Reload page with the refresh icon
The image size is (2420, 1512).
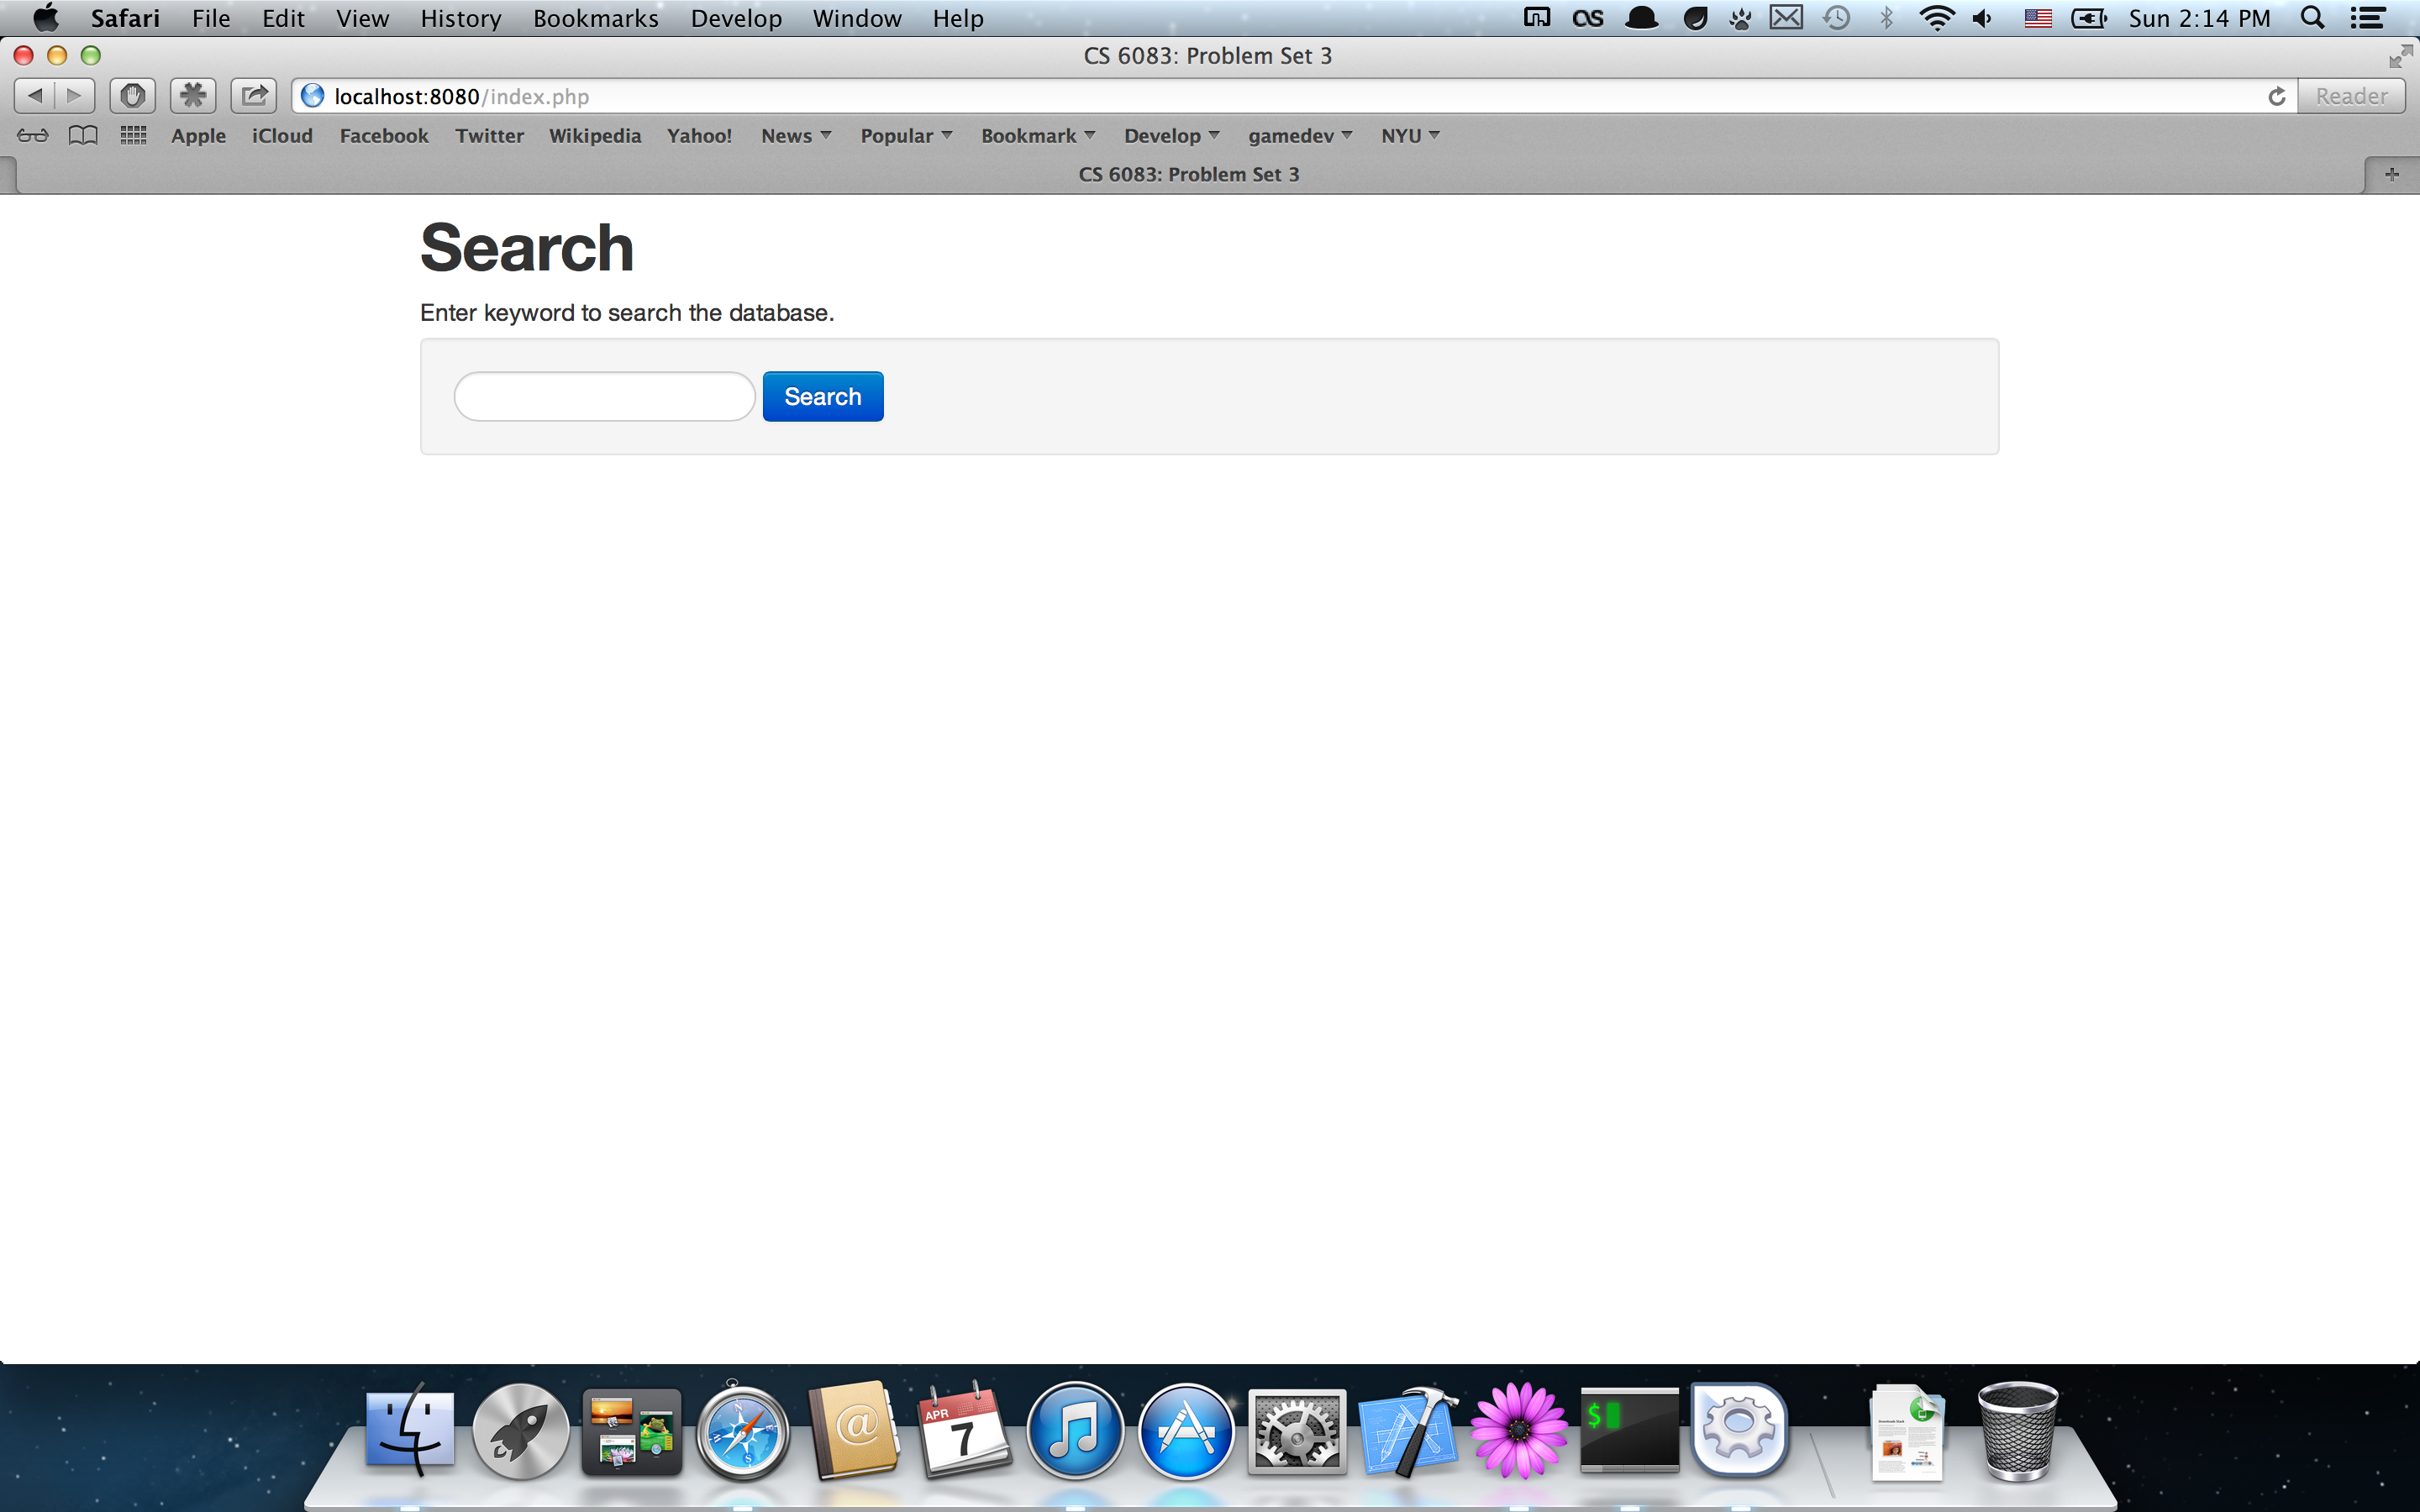[x=2277, y=96]
